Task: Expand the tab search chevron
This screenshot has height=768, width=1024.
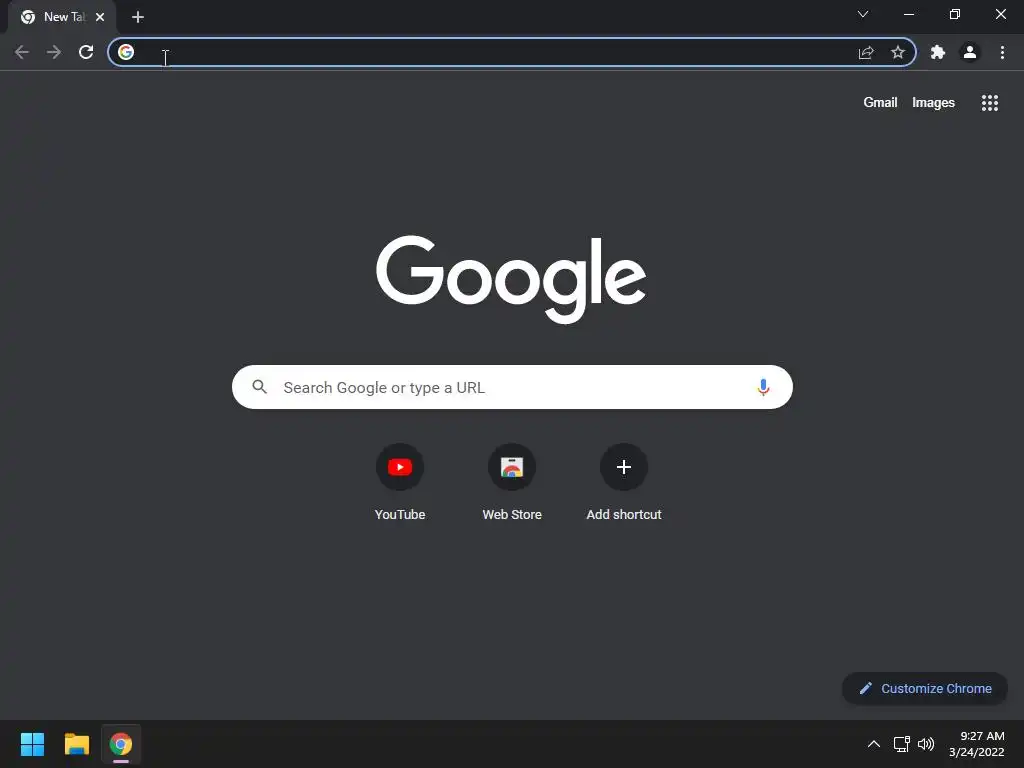Action: [x=863, y=14]
